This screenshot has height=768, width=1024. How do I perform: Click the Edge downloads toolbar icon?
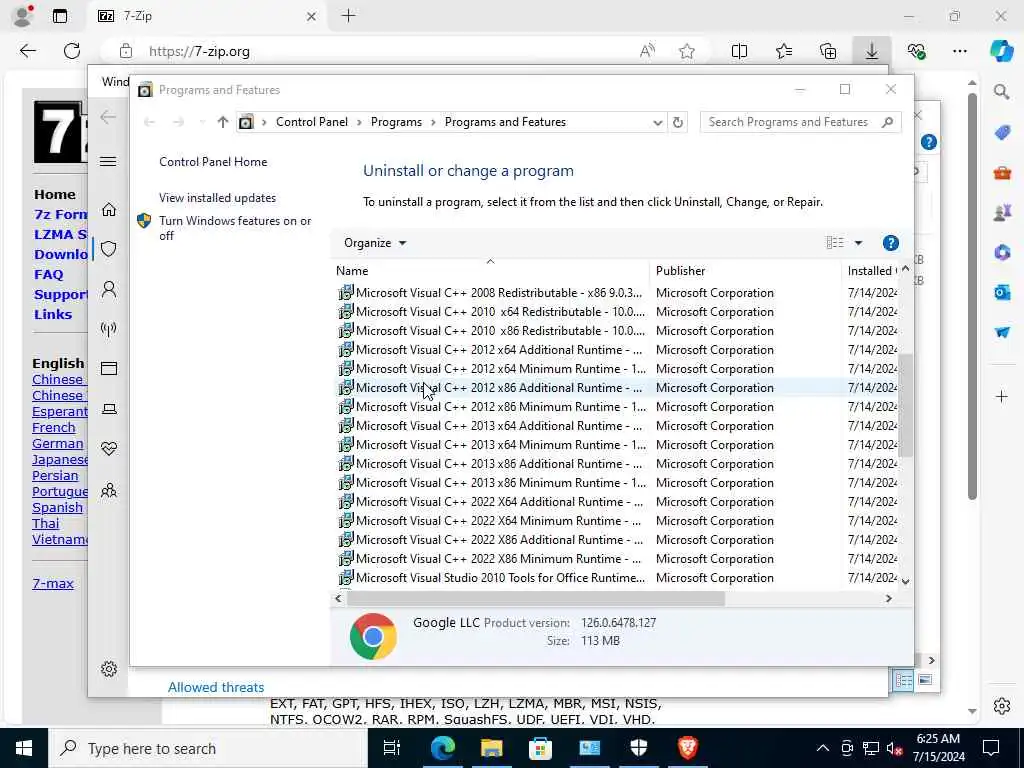(871, 51)
